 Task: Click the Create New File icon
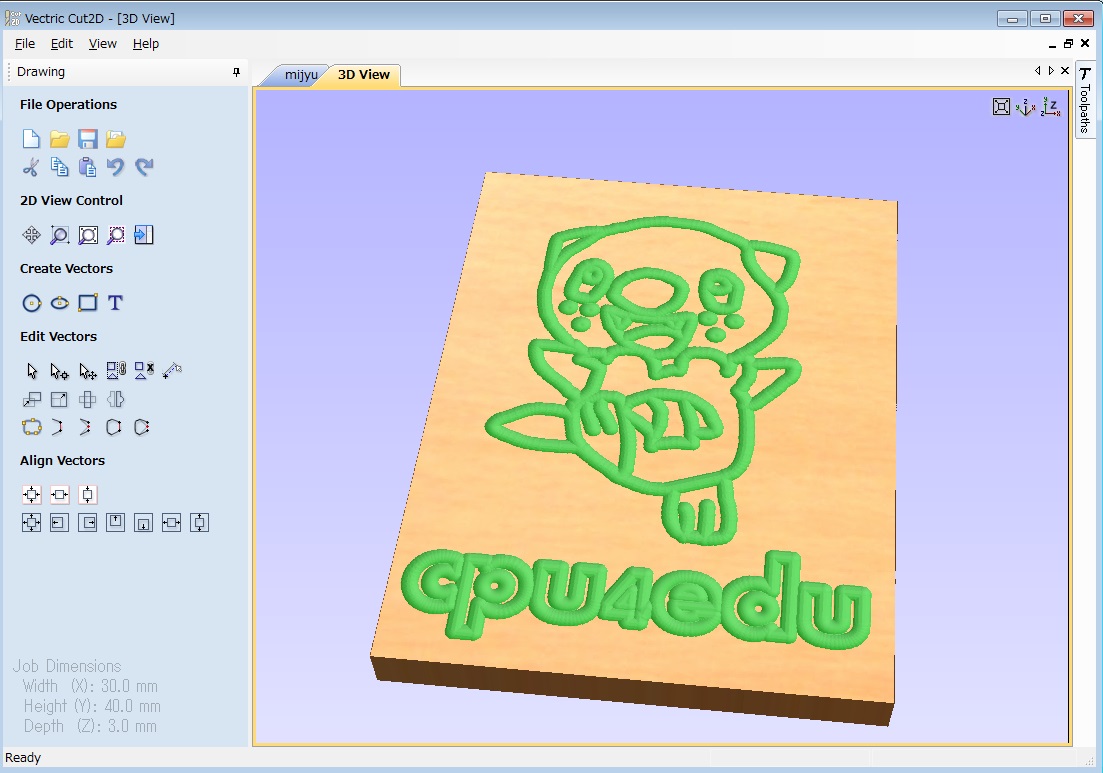point(32,139)
